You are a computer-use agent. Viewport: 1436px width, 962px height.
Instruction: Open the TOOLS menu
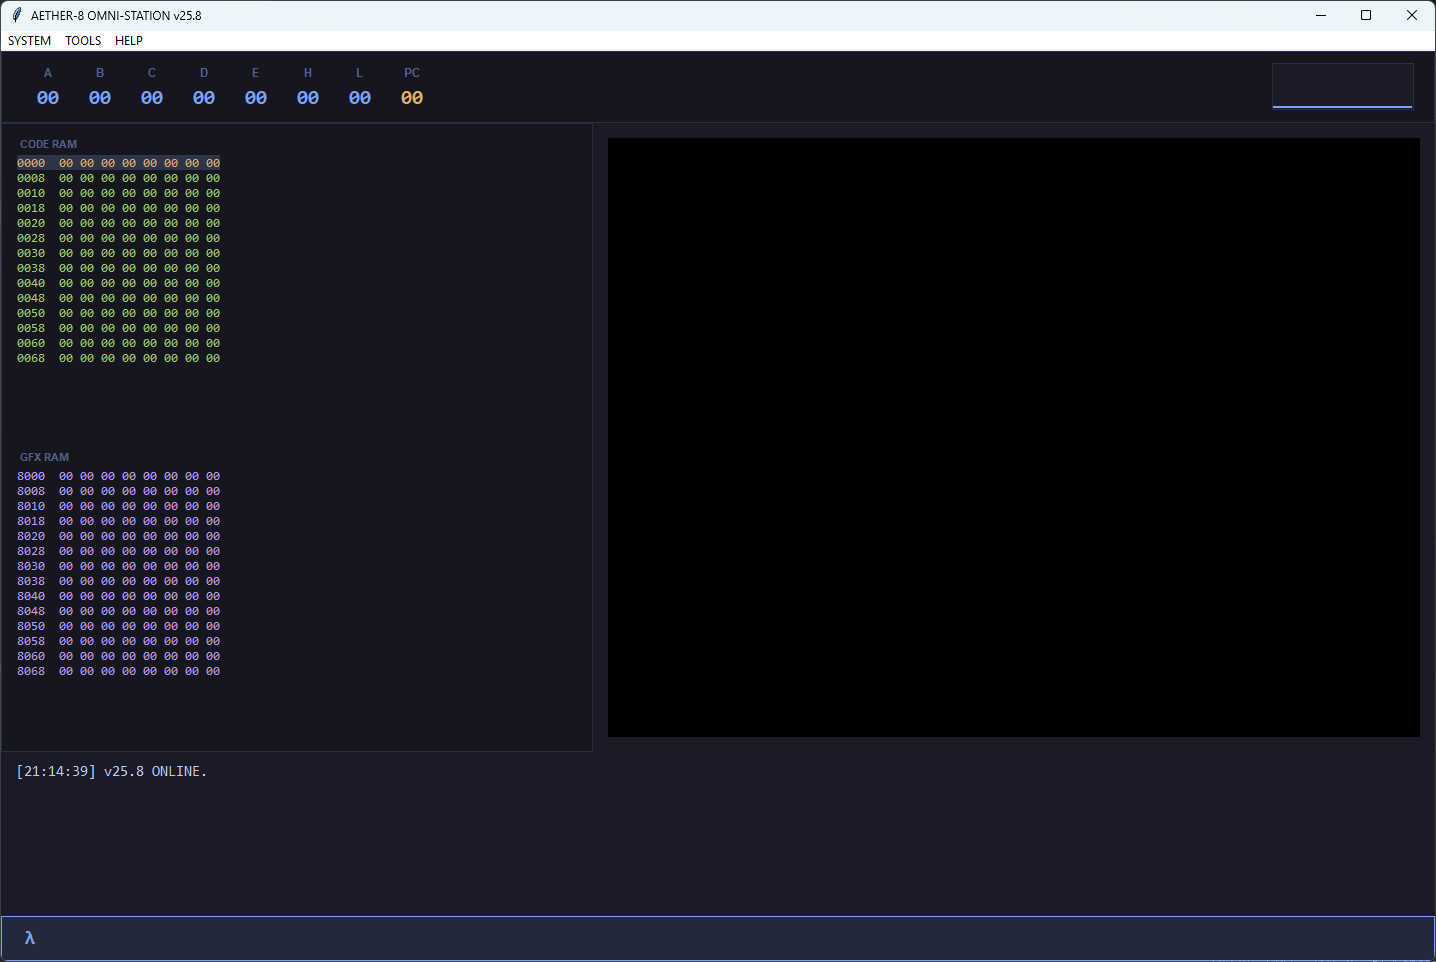pyautogui.click(x=82, y=40)
